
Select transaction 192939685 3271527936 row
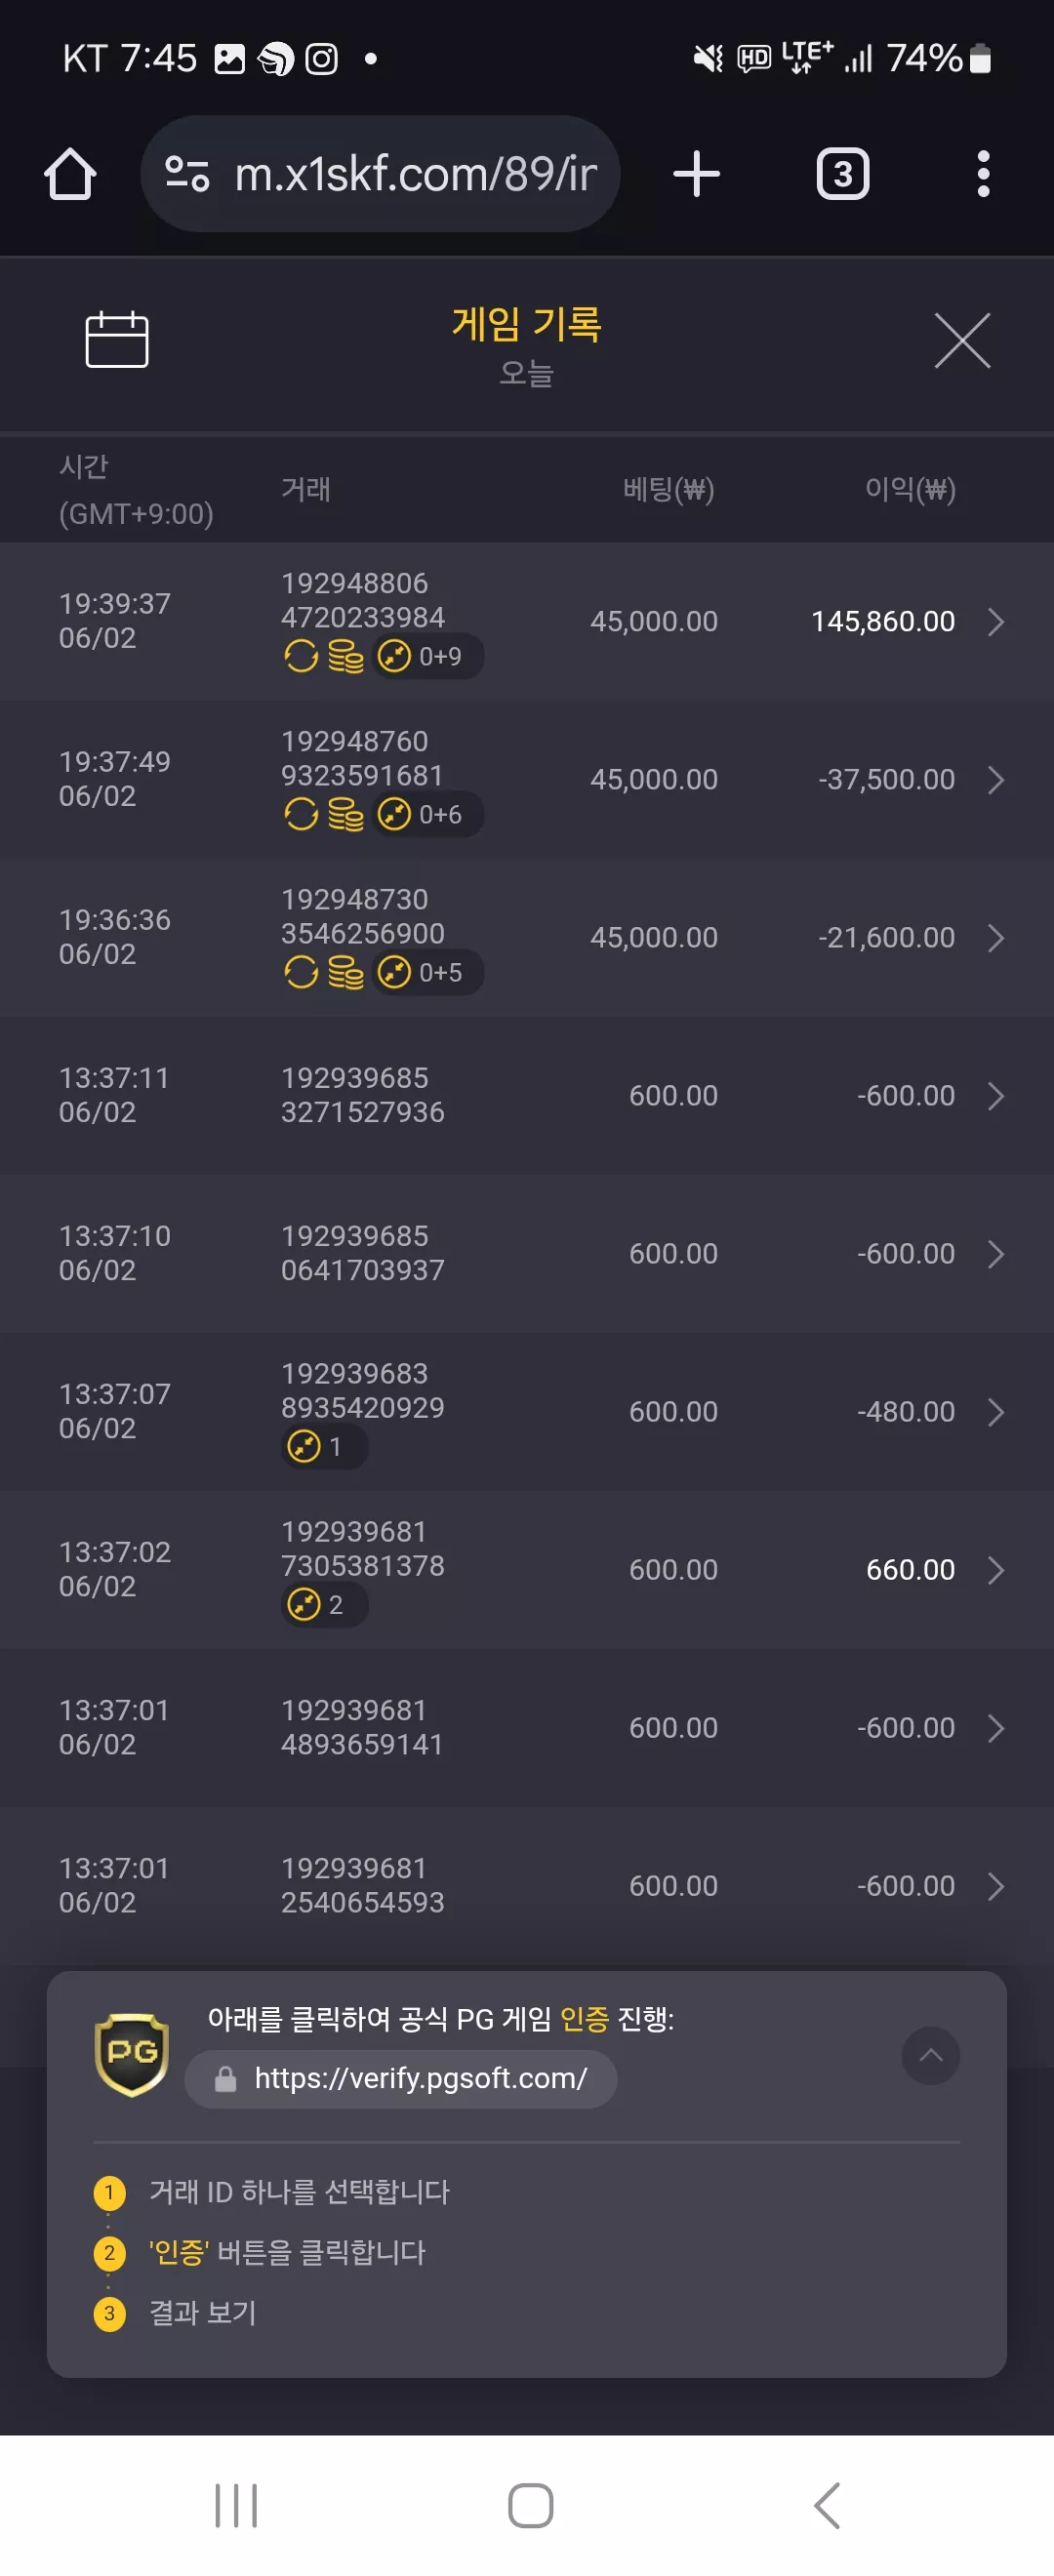click(527, 1096)
